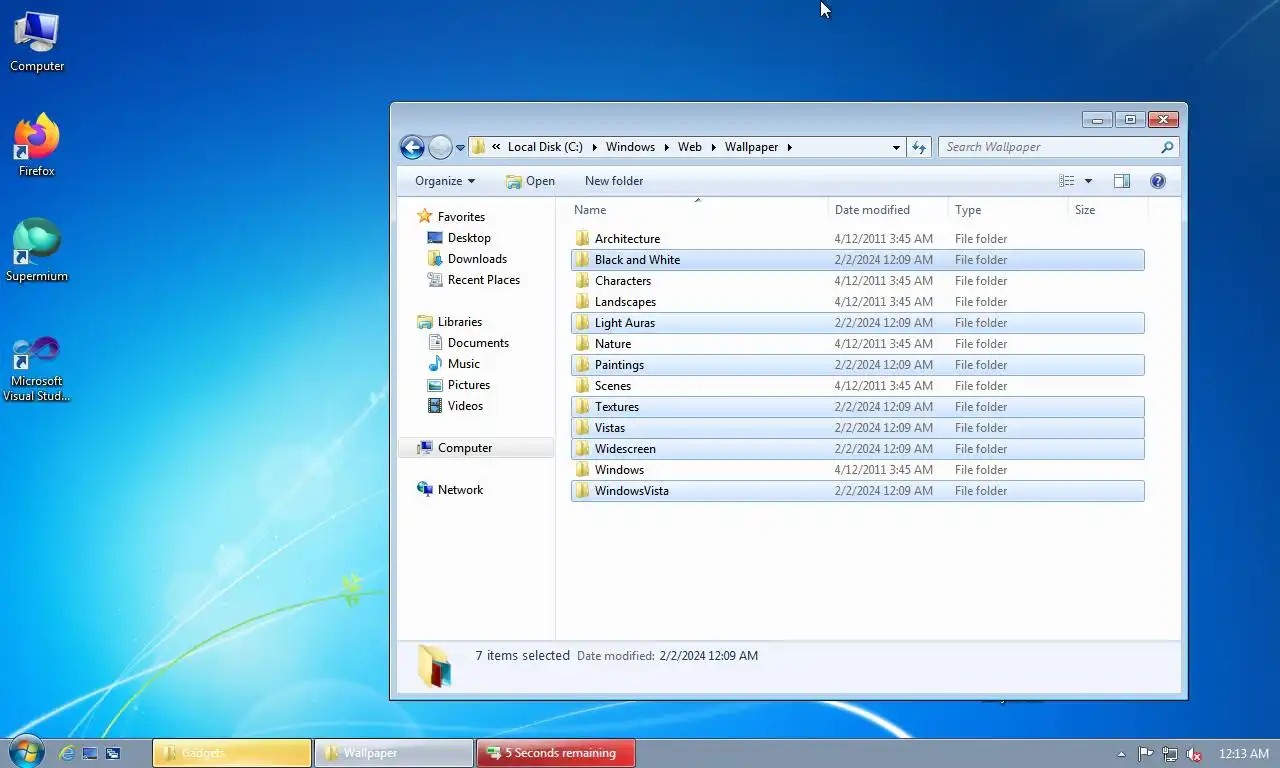Click the Web breadcrumb segment
Viewport: 1280px width, 768px height.
click(690, 147)
